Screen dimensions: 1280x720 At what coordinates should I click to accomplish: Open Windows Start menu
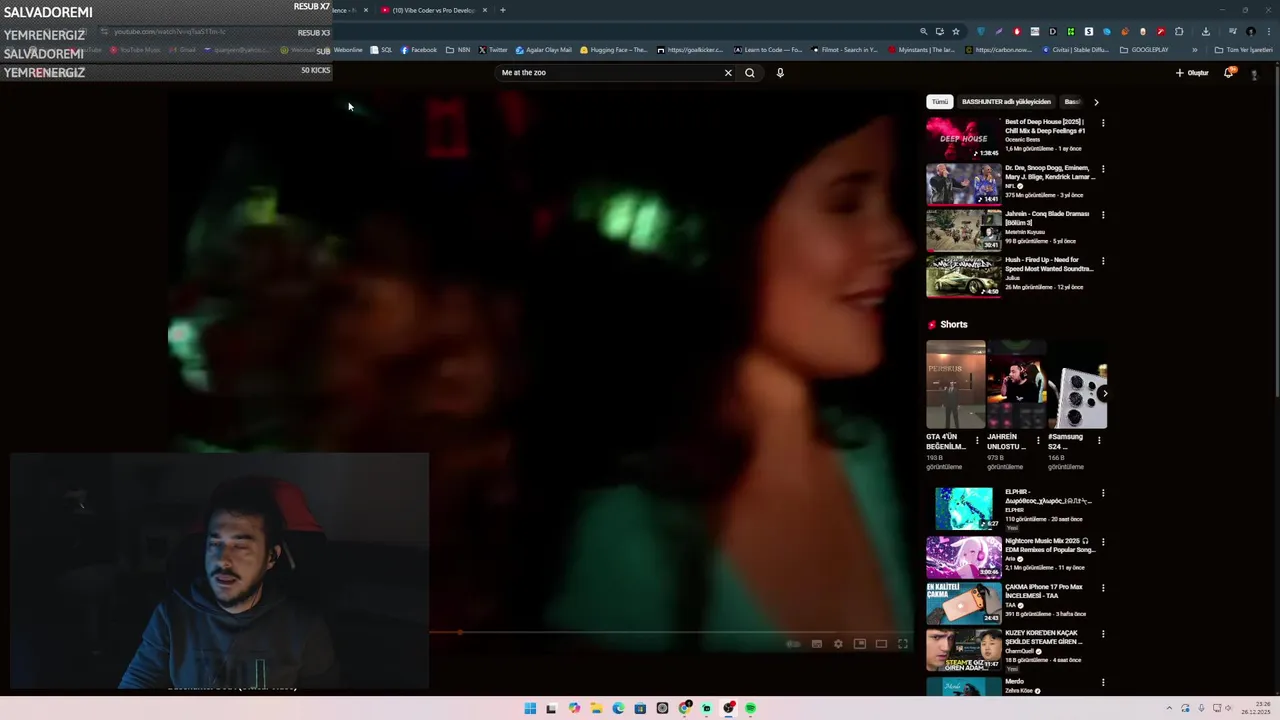530,708
